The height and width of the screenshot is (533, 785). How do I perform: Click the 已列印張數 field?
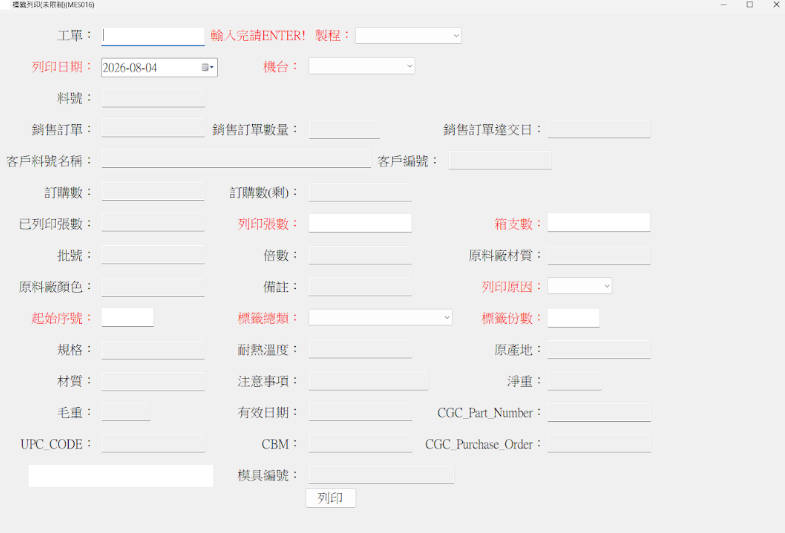[153, 223]
